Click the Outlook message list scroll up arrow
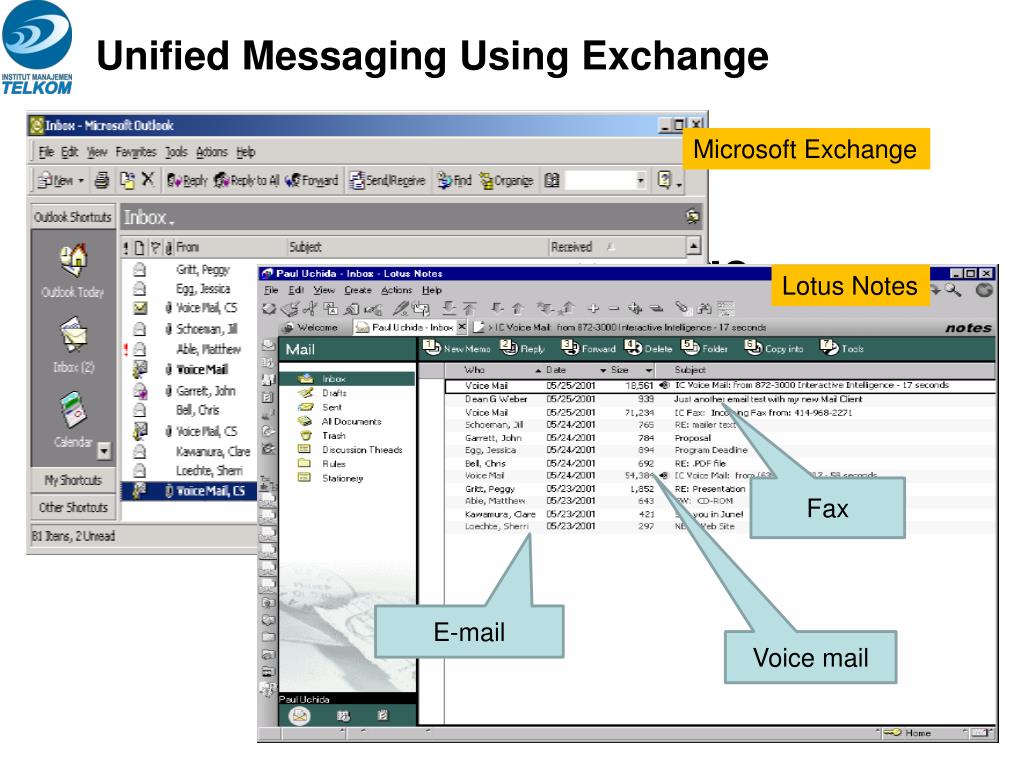The height and width of the screenshot is (768, 1024). [x=694, y=246]
